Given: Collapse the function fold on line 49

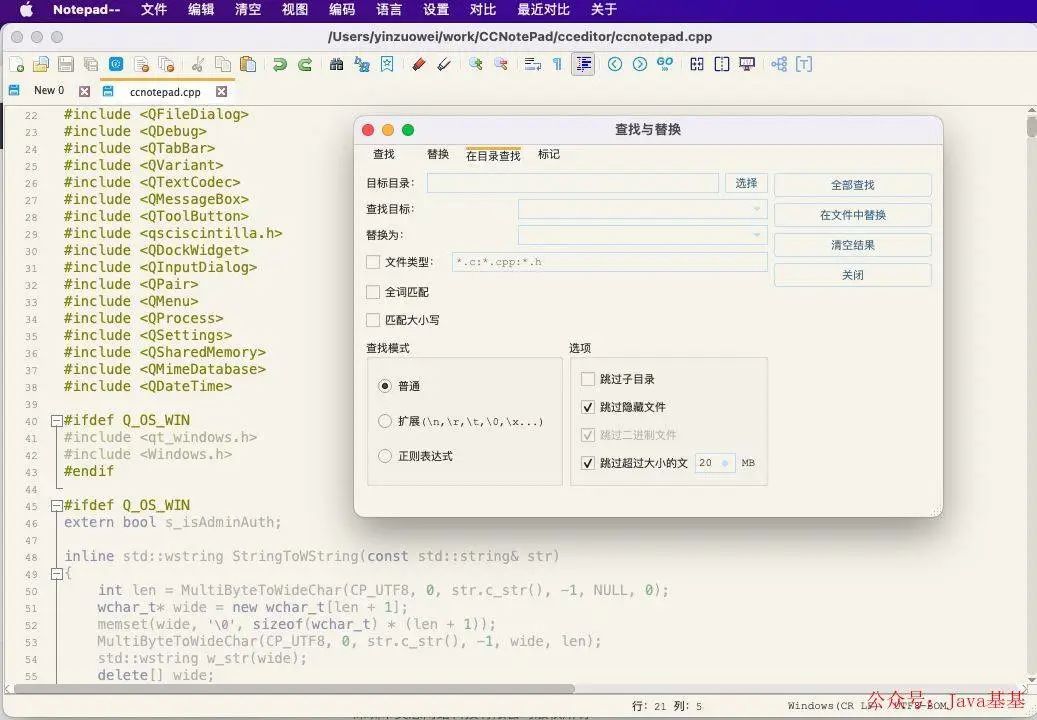Looking at the screenshot, I should tap(57, 574).
